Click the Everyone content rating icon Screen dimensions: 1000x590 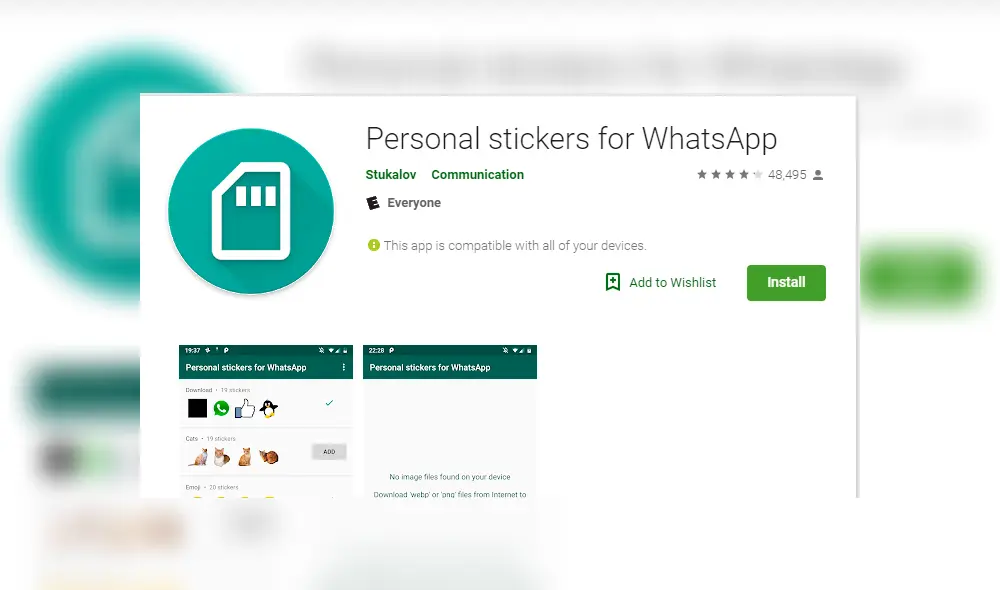coord(373,203)
